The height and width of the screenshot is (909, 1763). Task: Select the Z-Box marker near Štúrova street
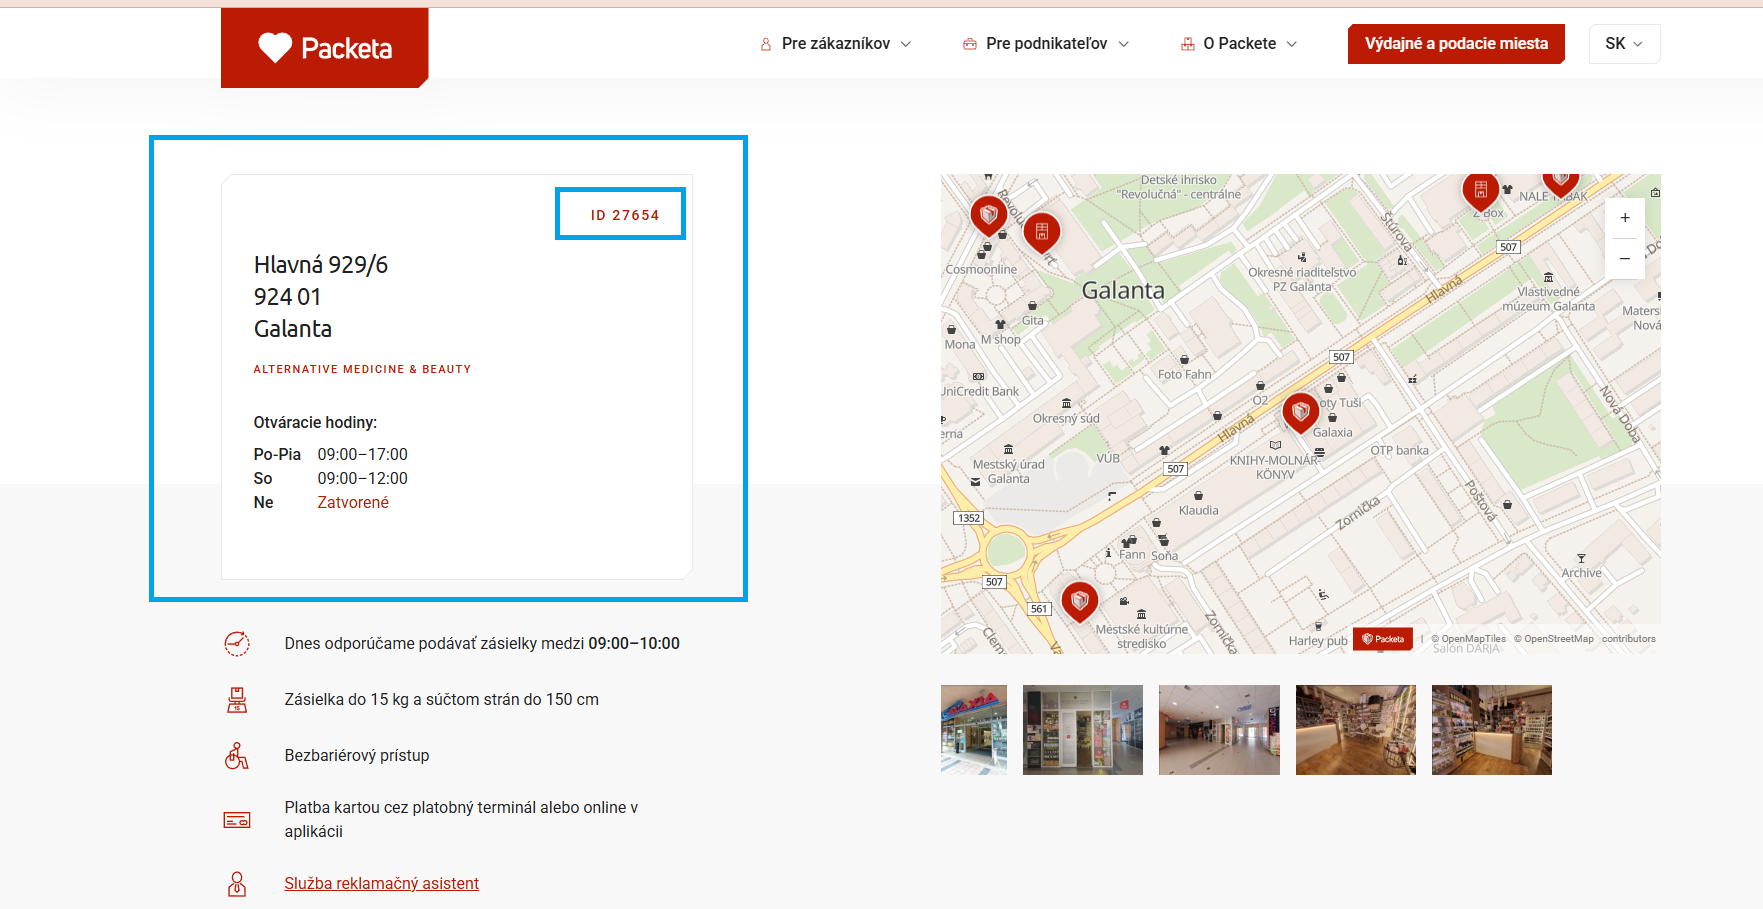pyautogui.click(x=1481, y=190)
